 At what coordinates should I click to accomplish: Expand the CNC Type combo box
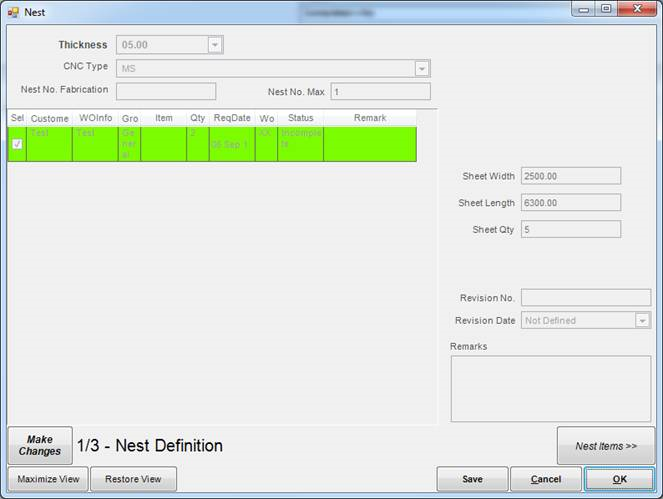(422, 68)
